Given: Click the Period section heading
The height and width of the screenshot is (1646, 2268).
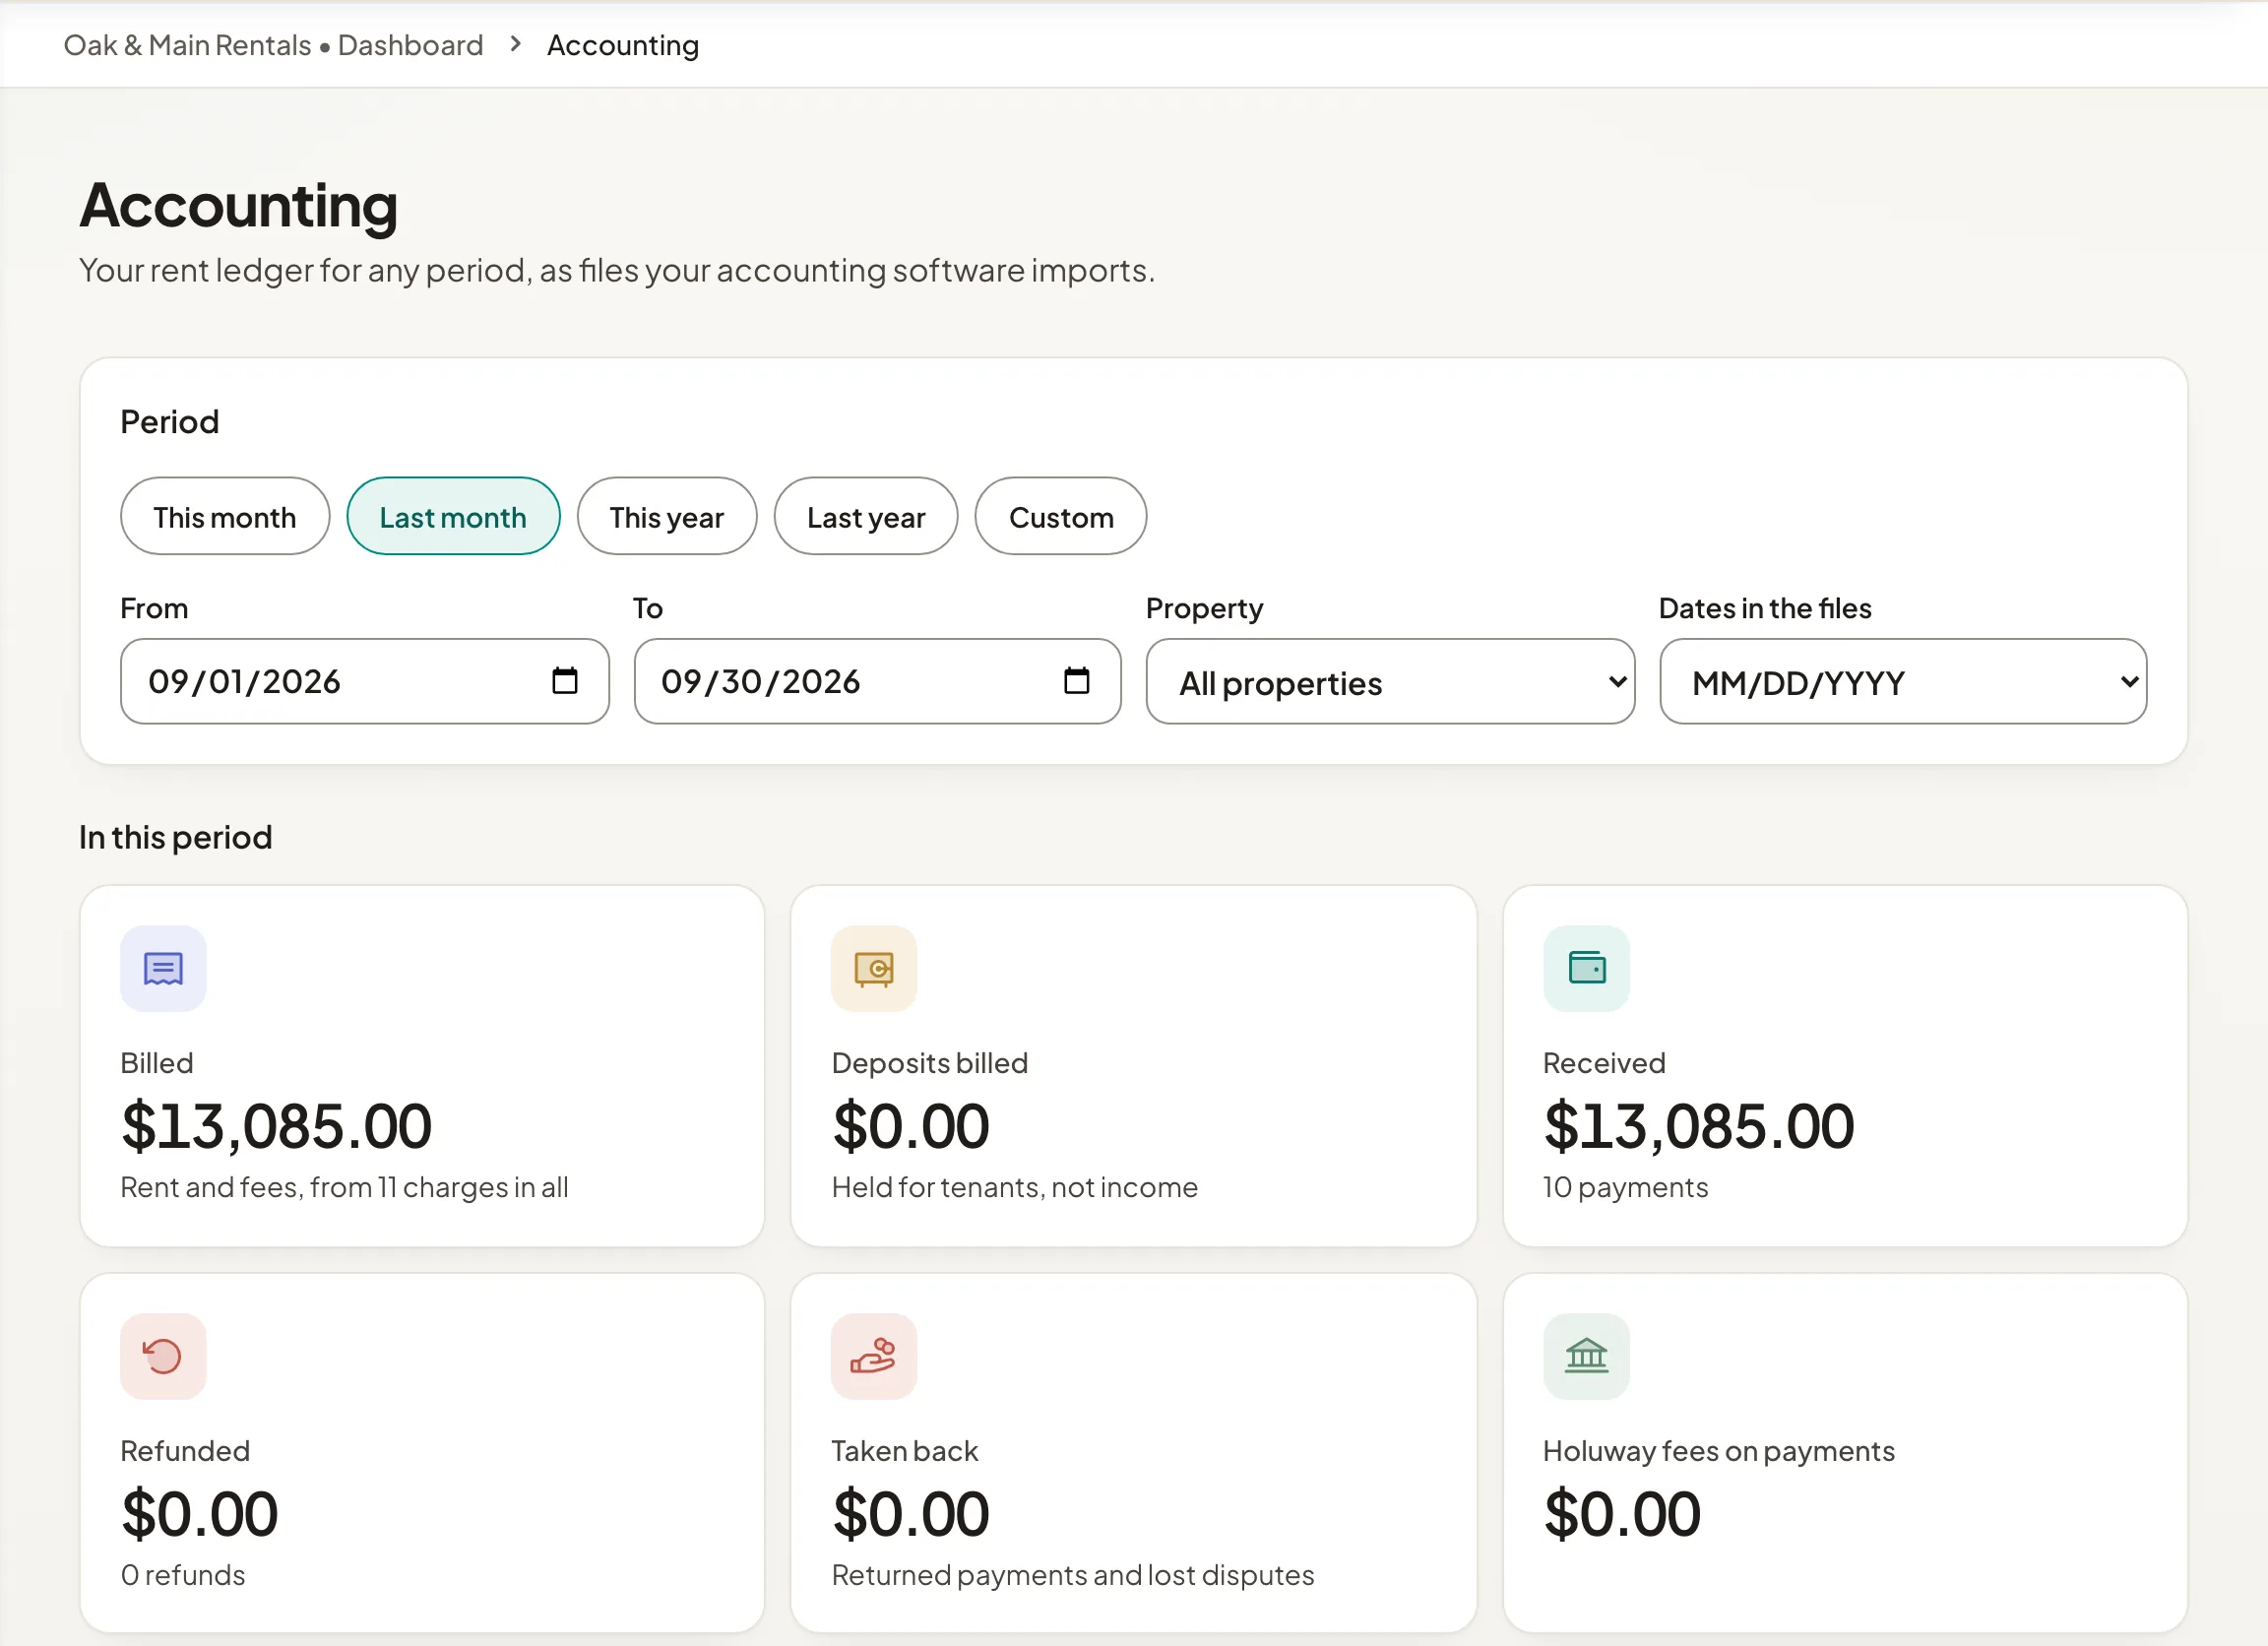Looking at the screenshot, I should pyautogui.click(x=170, y=421).
